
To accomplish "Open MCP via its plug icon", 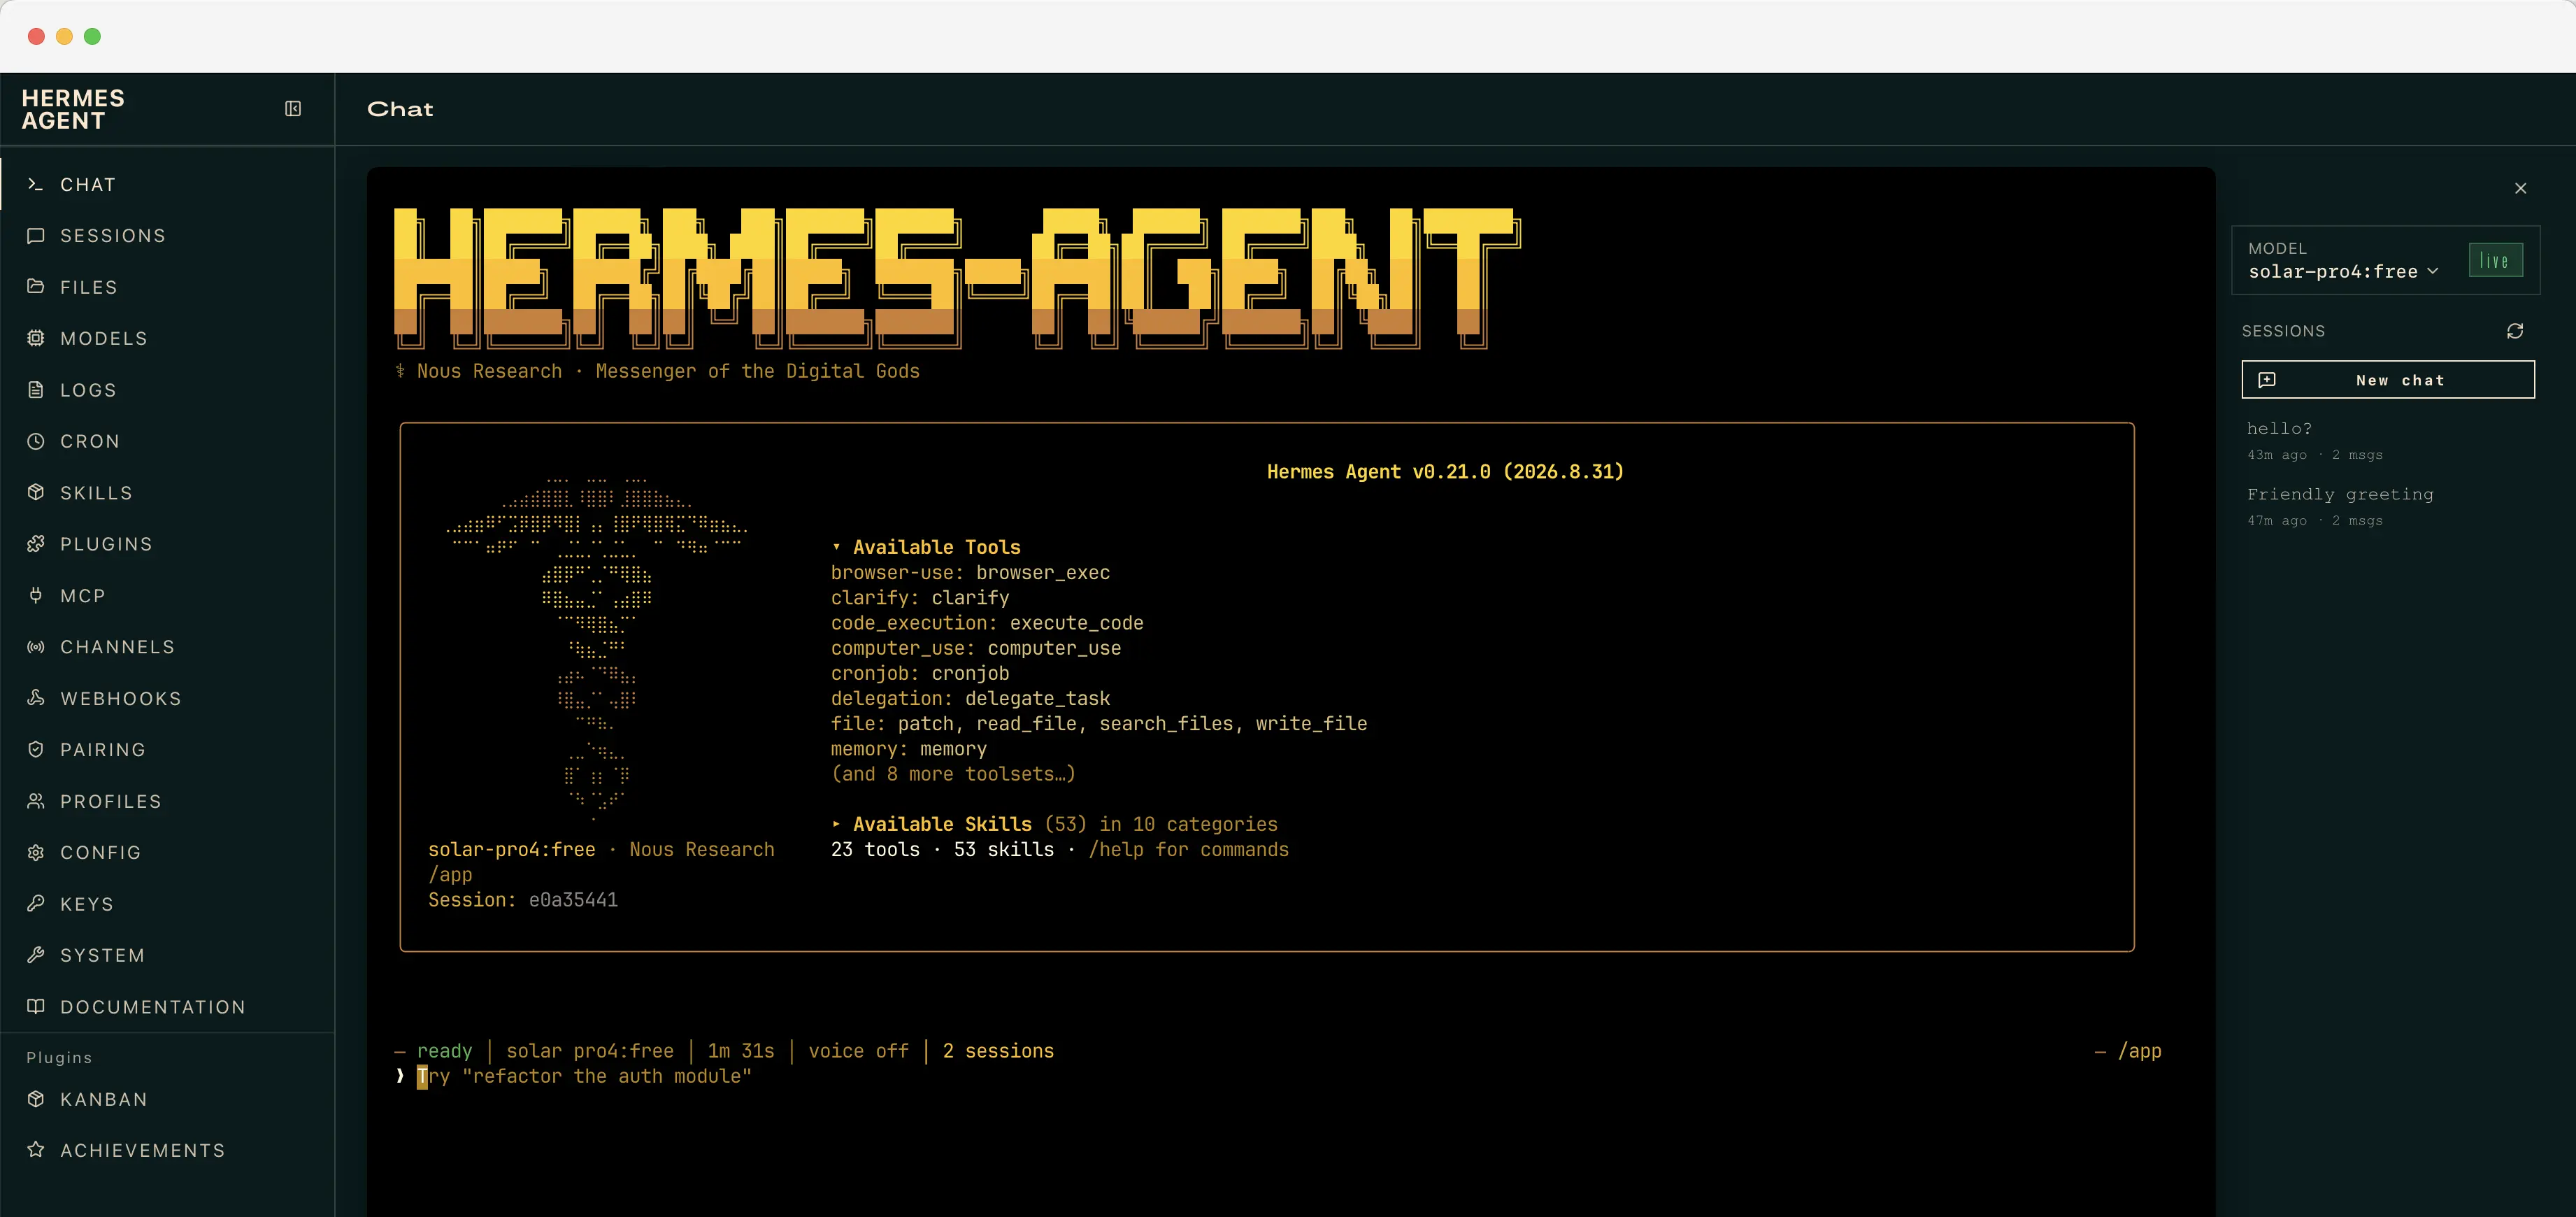I will (36, 595).
